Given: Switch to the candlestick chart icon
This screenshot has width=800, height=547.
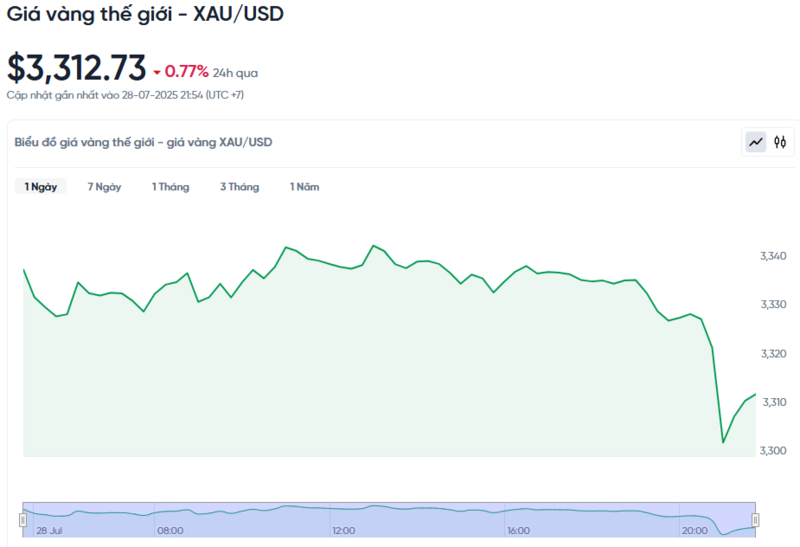Looking at the screenshot, I should (x=780, y=143).
